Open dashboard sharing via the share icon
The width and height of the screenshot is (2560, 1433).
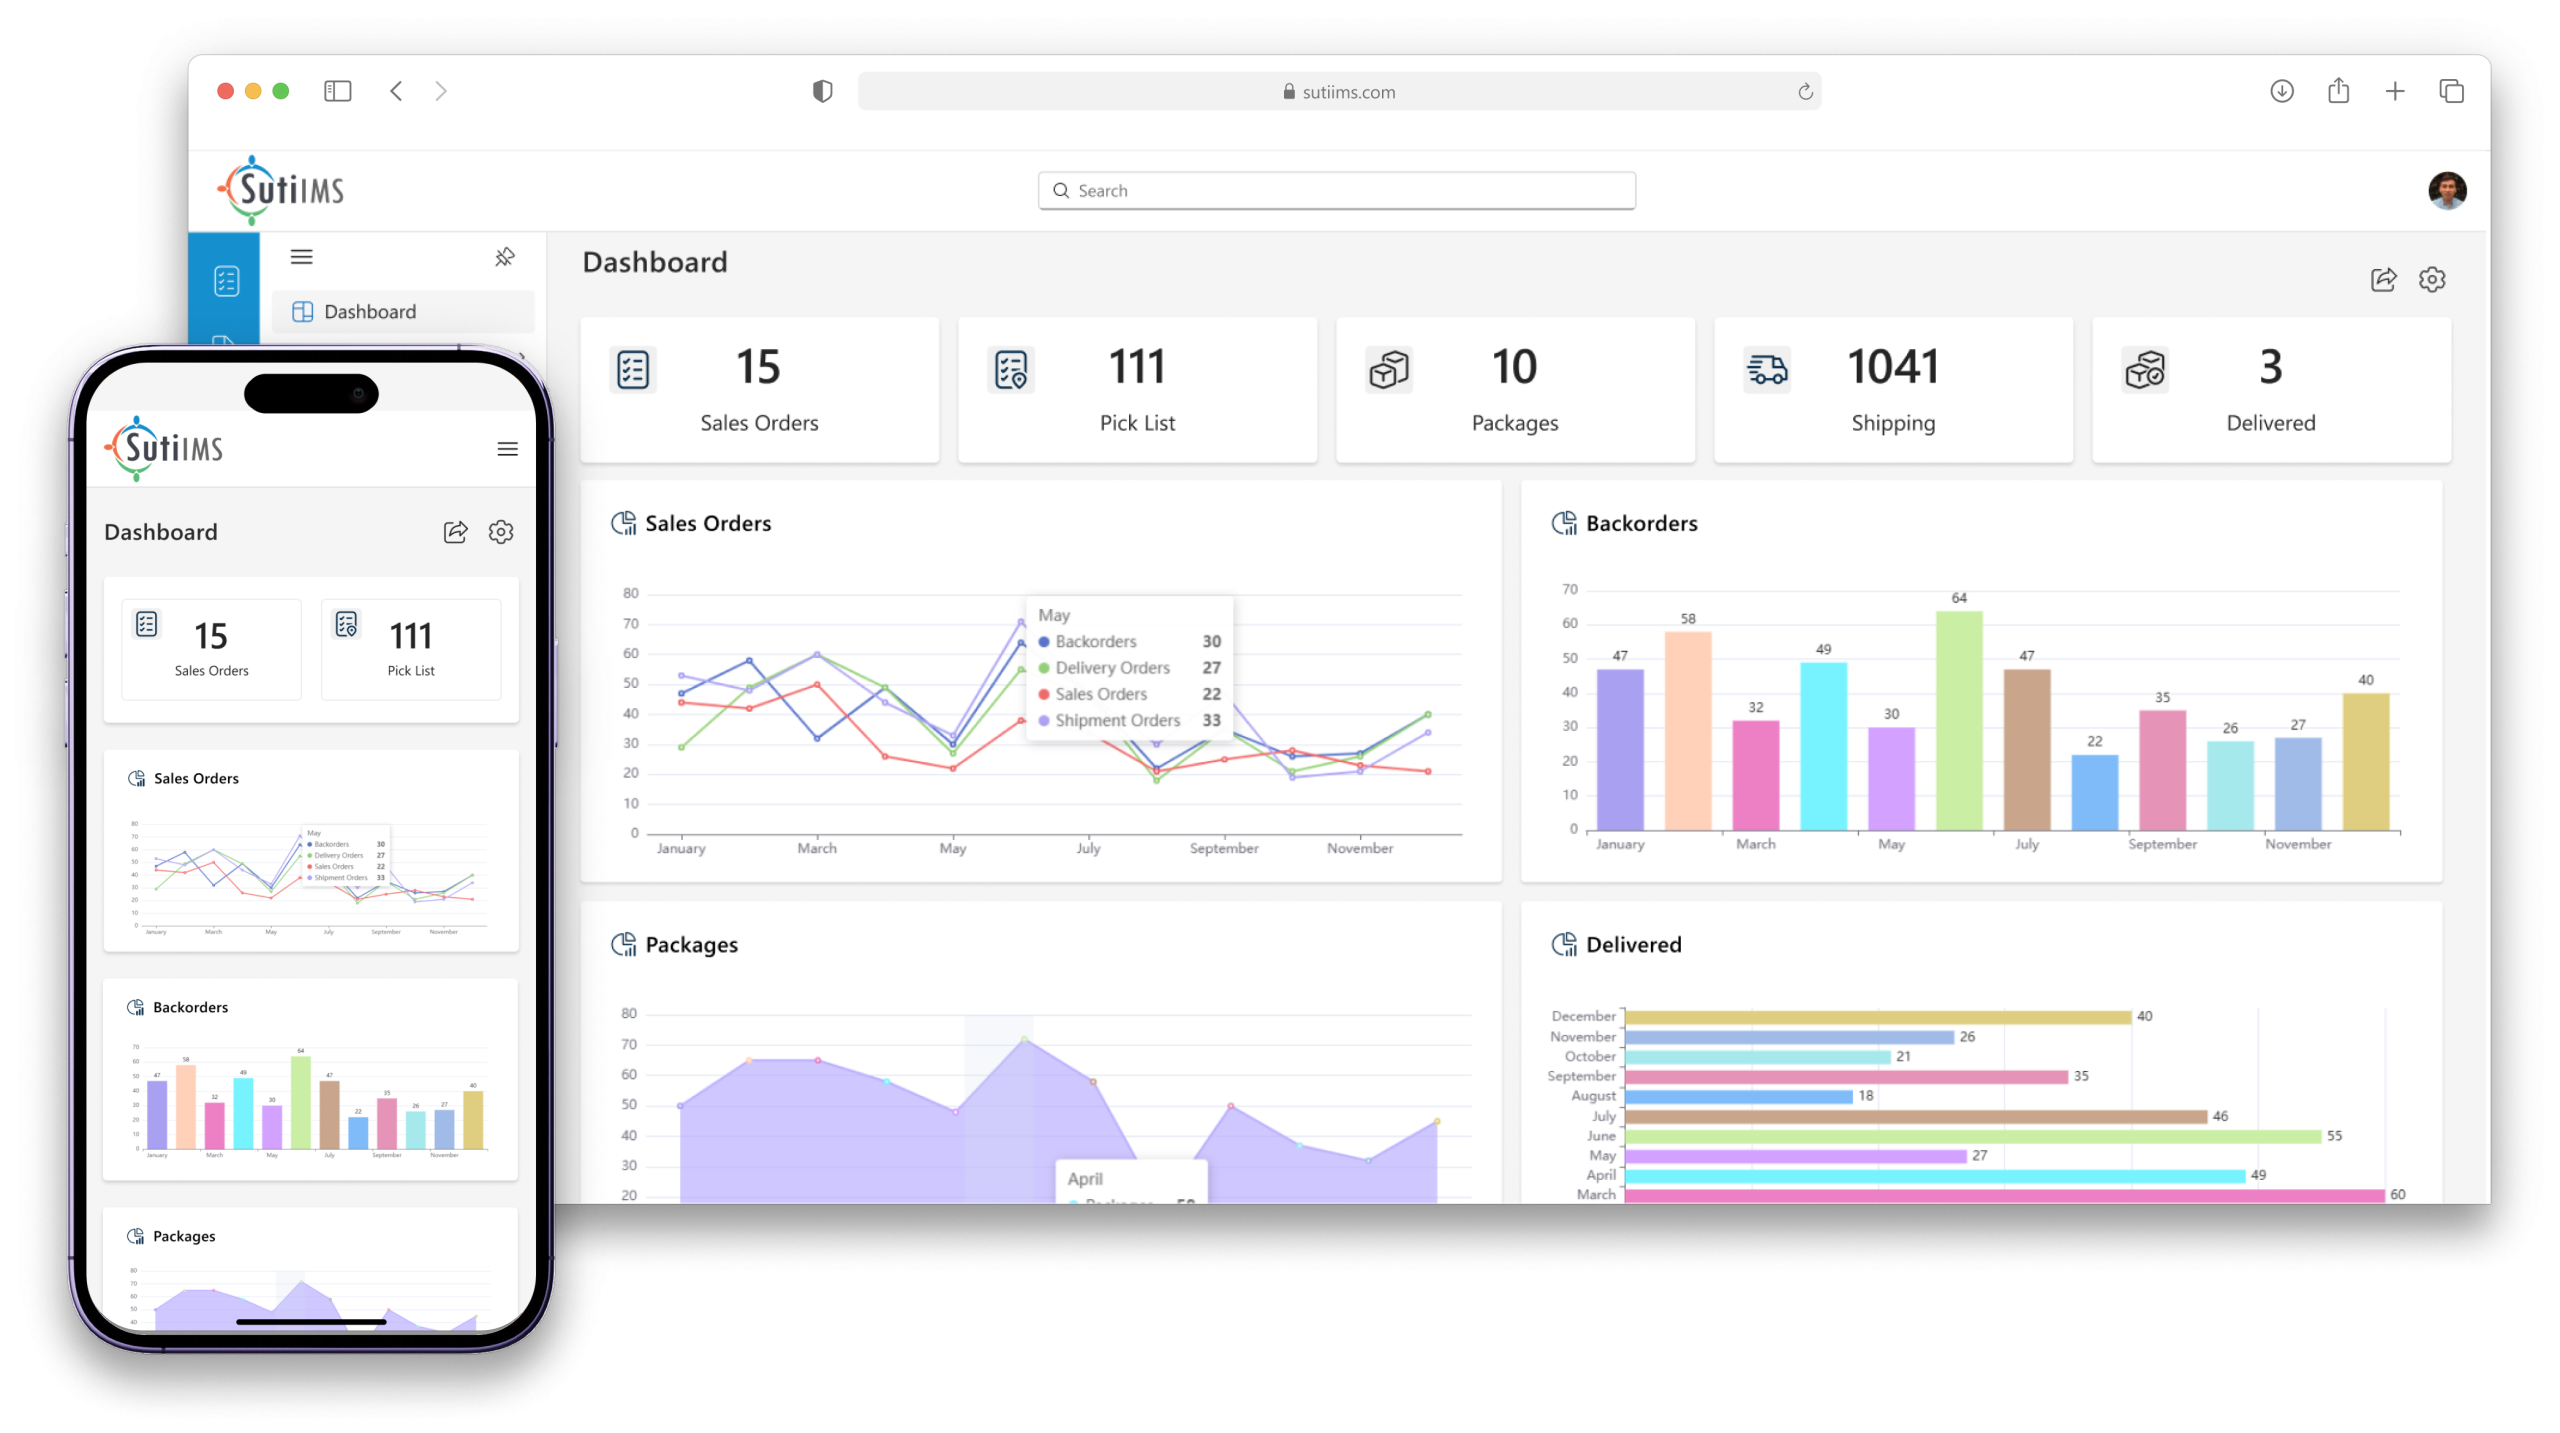tap(2384, 280)
